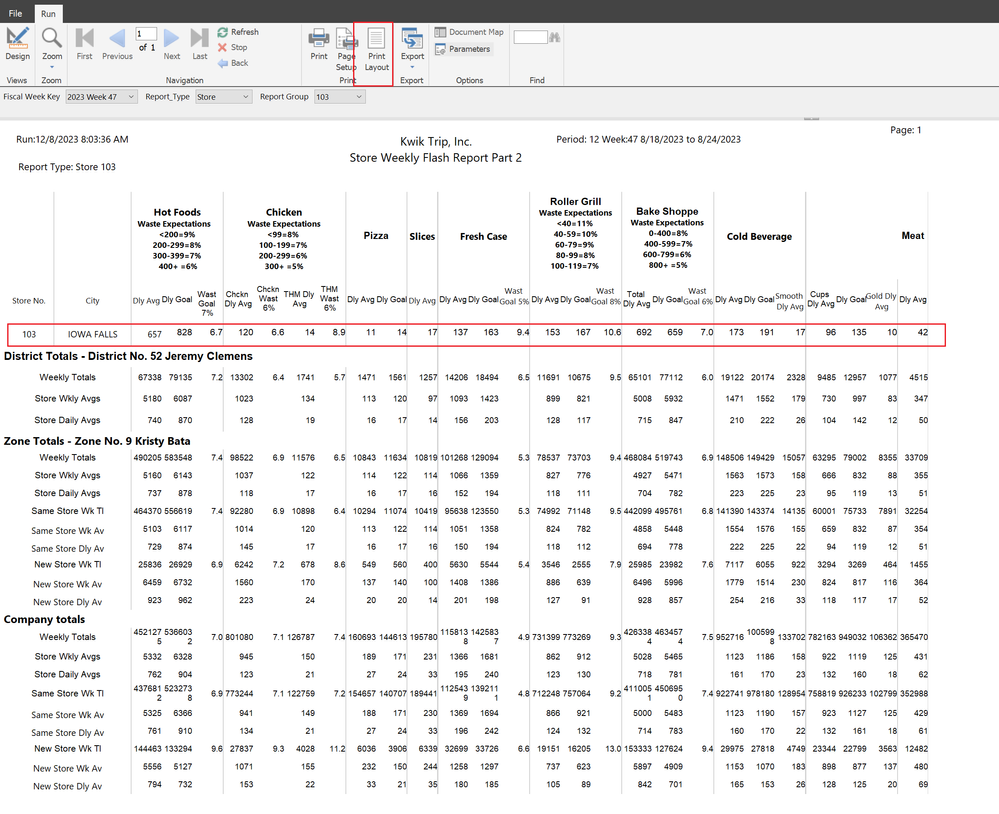Click the Period week date range text
999x814 pixels.
[648, 139]
